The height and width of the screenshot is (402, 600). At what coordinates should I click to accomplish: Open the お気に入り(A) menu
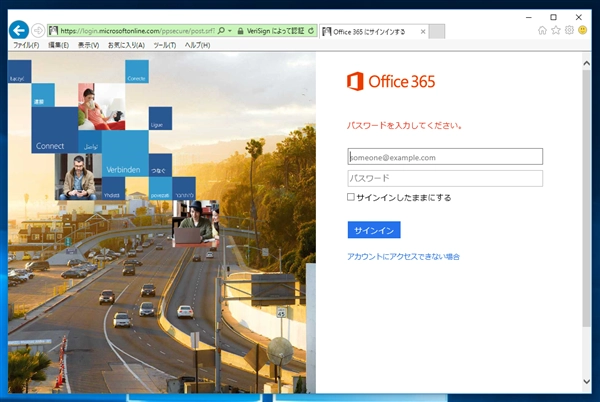tap(126, 45)
